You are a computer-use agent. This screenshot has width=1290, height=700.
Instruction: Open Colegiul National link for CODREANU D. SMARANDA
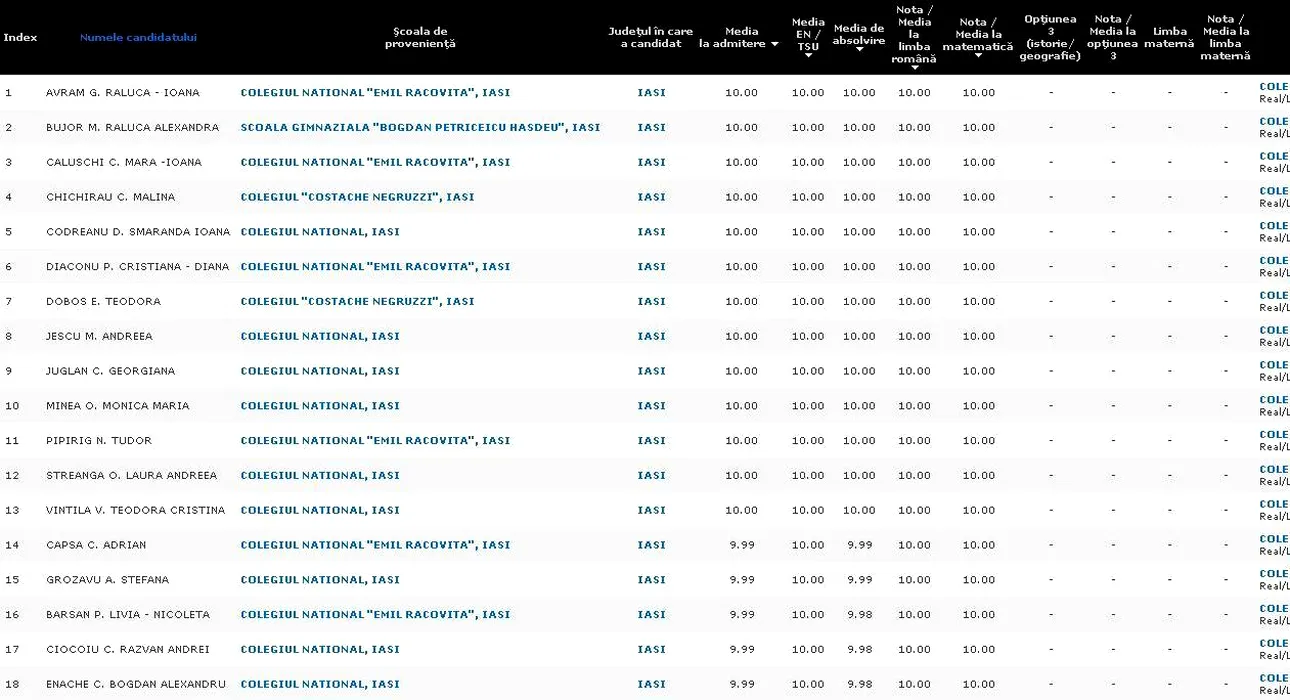click(320, 232)
